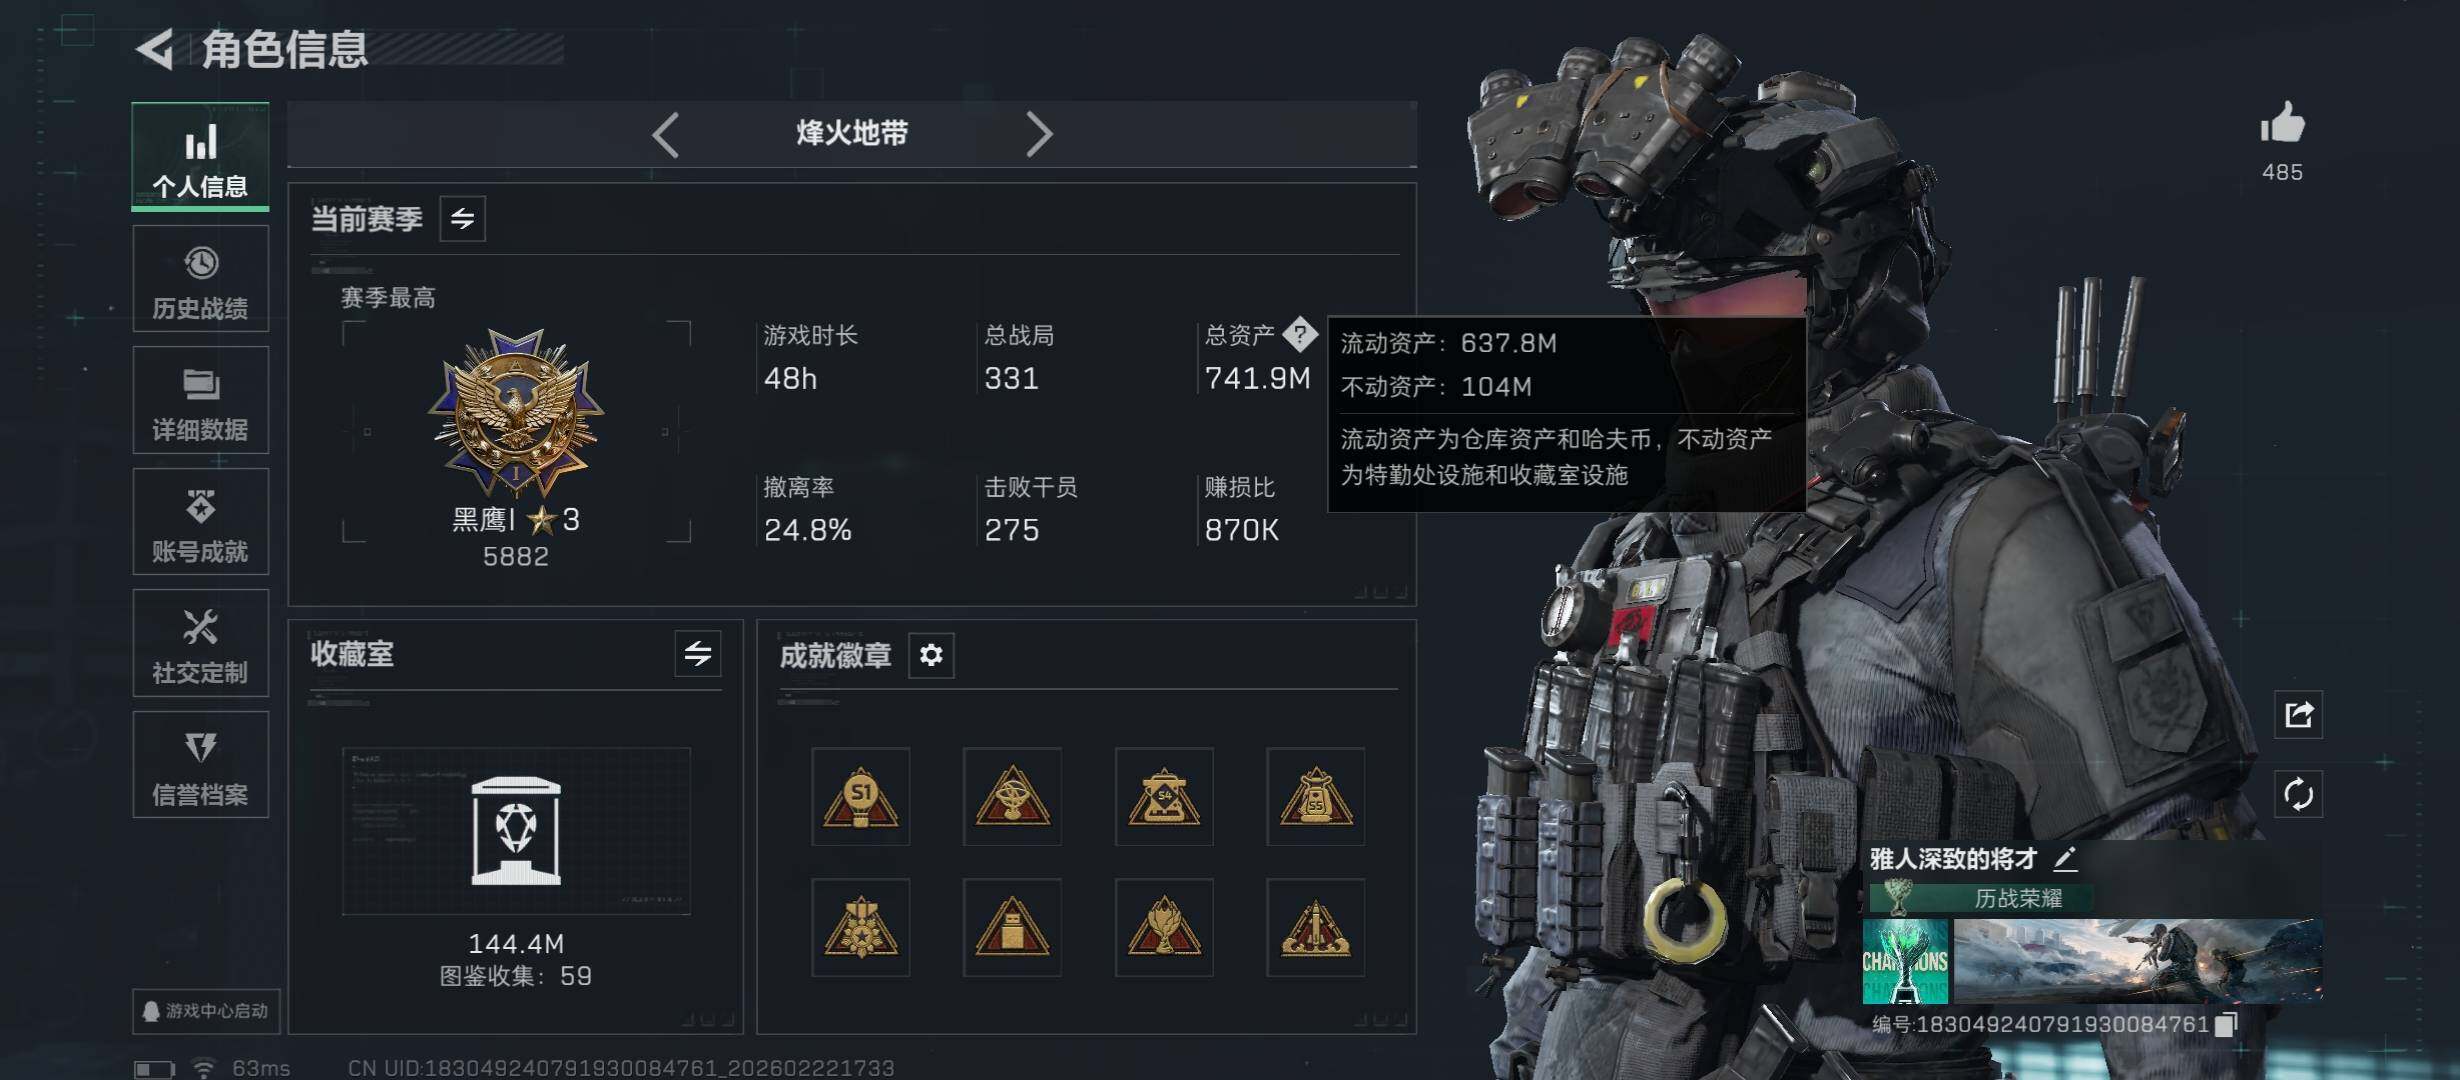
Task: Open 成就徽章 gear settings
Action: click(931, 655)
